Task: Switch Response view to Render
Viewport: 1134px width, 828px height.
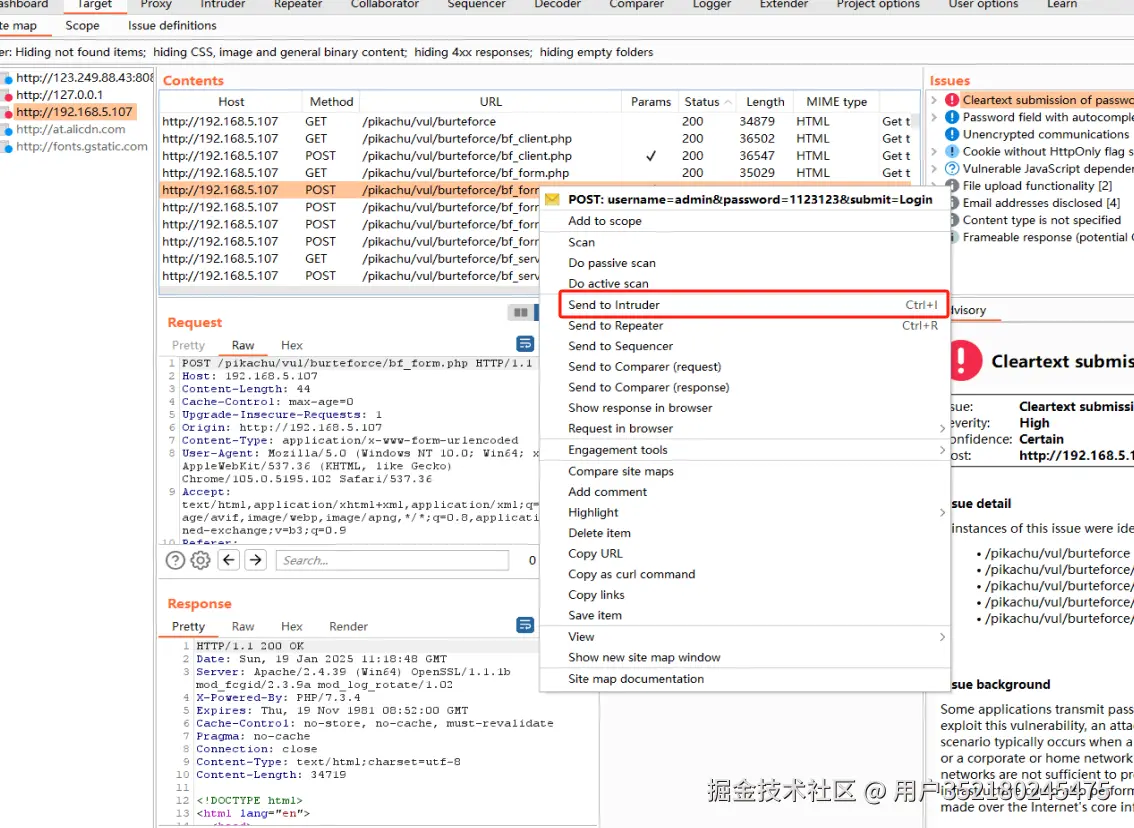Action: (349, 626)
